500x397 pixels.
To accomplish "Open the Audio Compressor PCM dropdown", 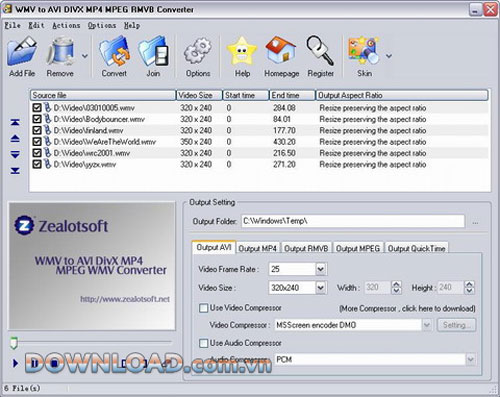I will pyautogui.click(x=470, y=359).
